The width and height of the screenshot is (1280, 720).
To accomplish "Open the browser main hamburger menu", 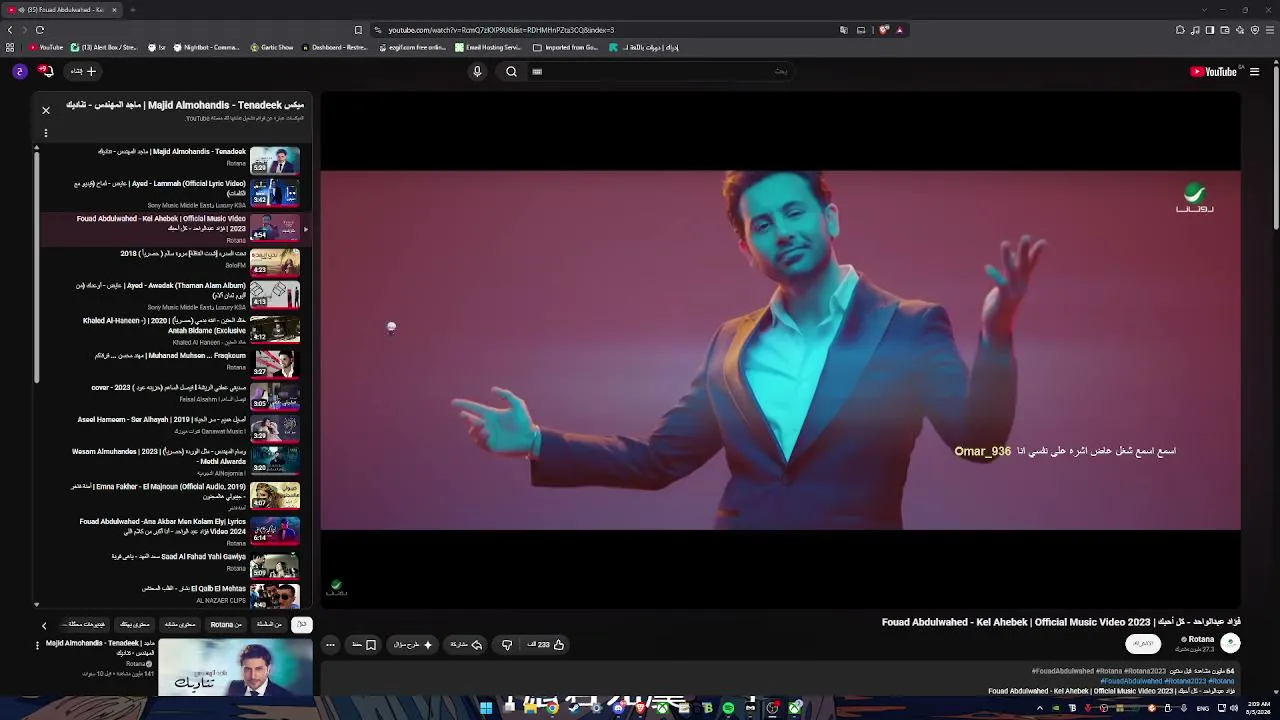I will click(x=1268, y=30).
